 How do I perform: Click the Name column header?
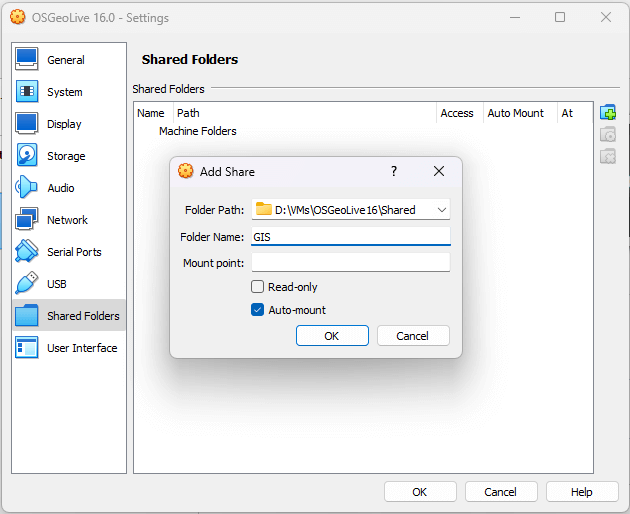coord(151,113)
